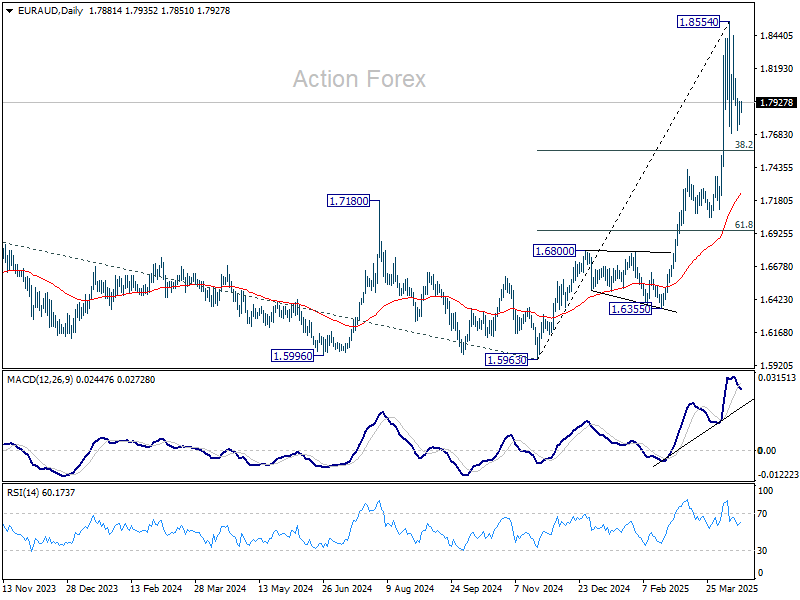The image size is (800, 600).
Task: Click the 28 Mar 2024 date label
Action: [x=220, y=589]
